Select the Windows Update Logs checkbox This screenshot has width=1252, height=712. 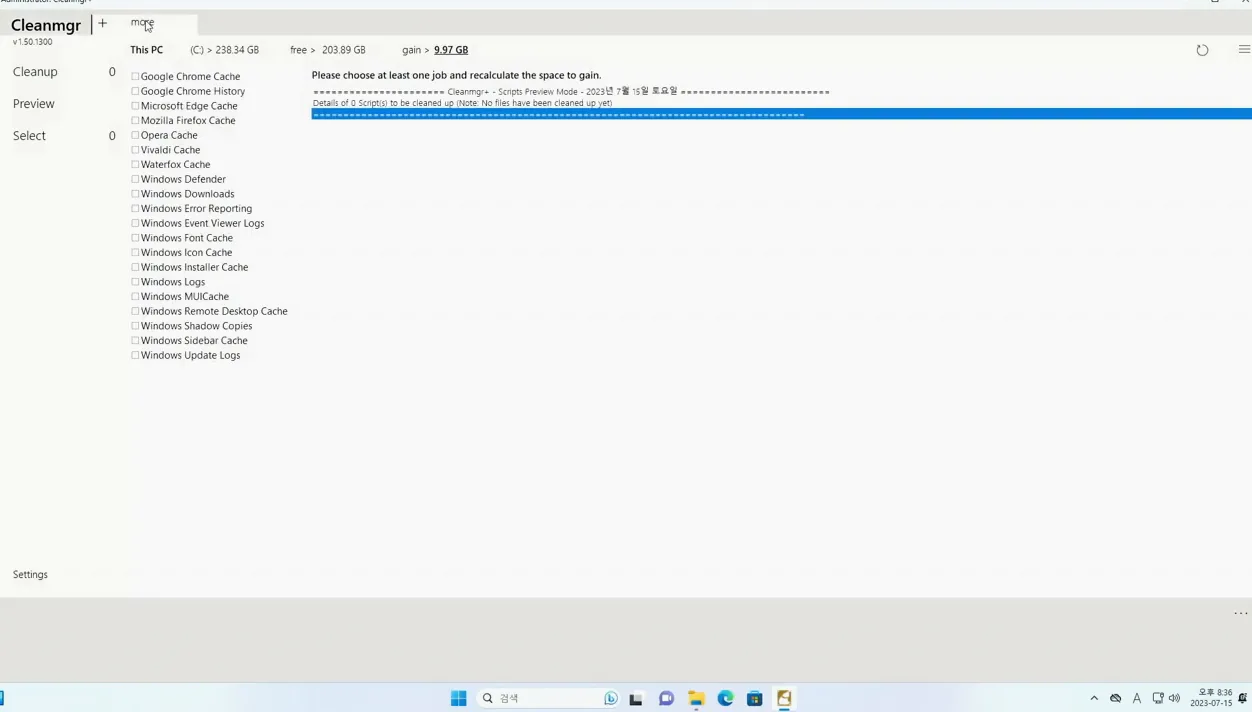(x=135, y=355)
